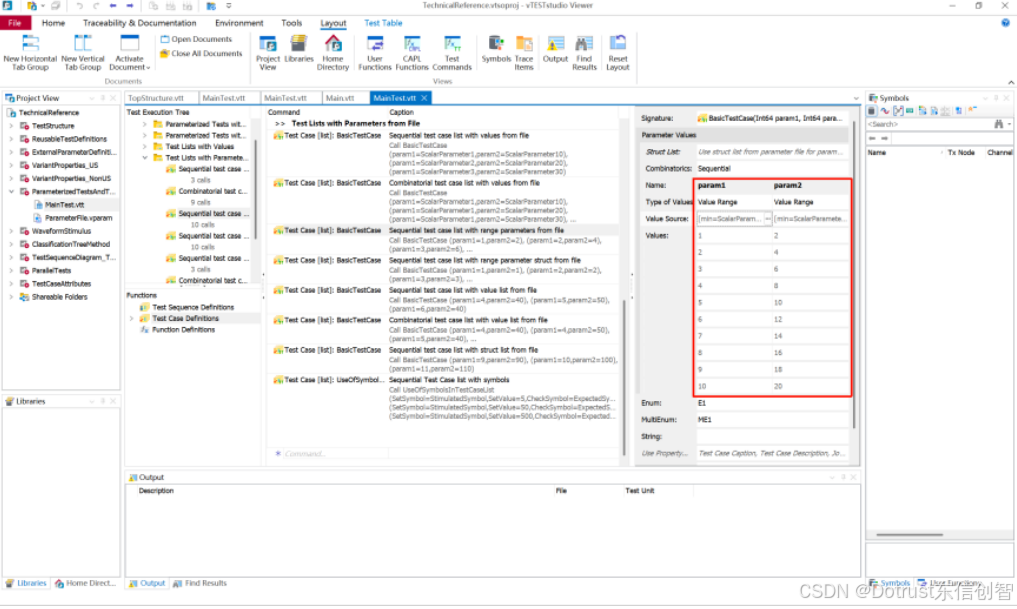
Task: Select TestCaseAttributes project
Action: point(61,284)
